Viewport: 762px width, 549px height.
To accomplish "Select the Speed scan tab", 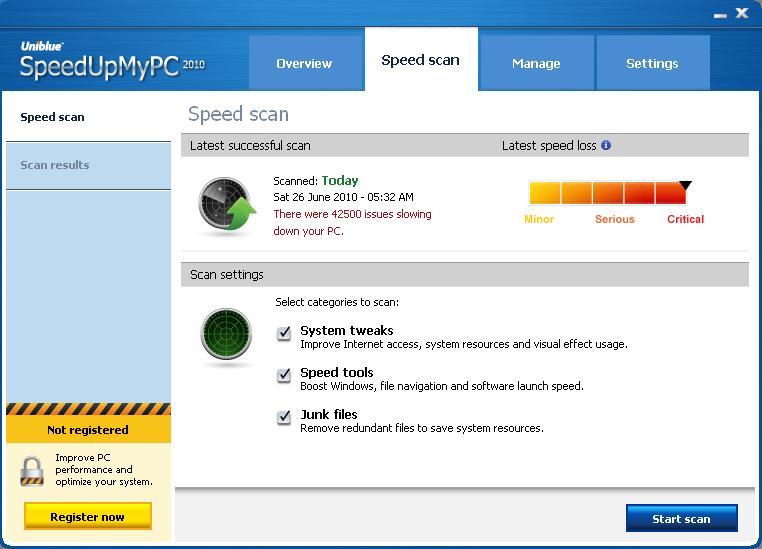I will pyautogui.click(x=421, y=59).
